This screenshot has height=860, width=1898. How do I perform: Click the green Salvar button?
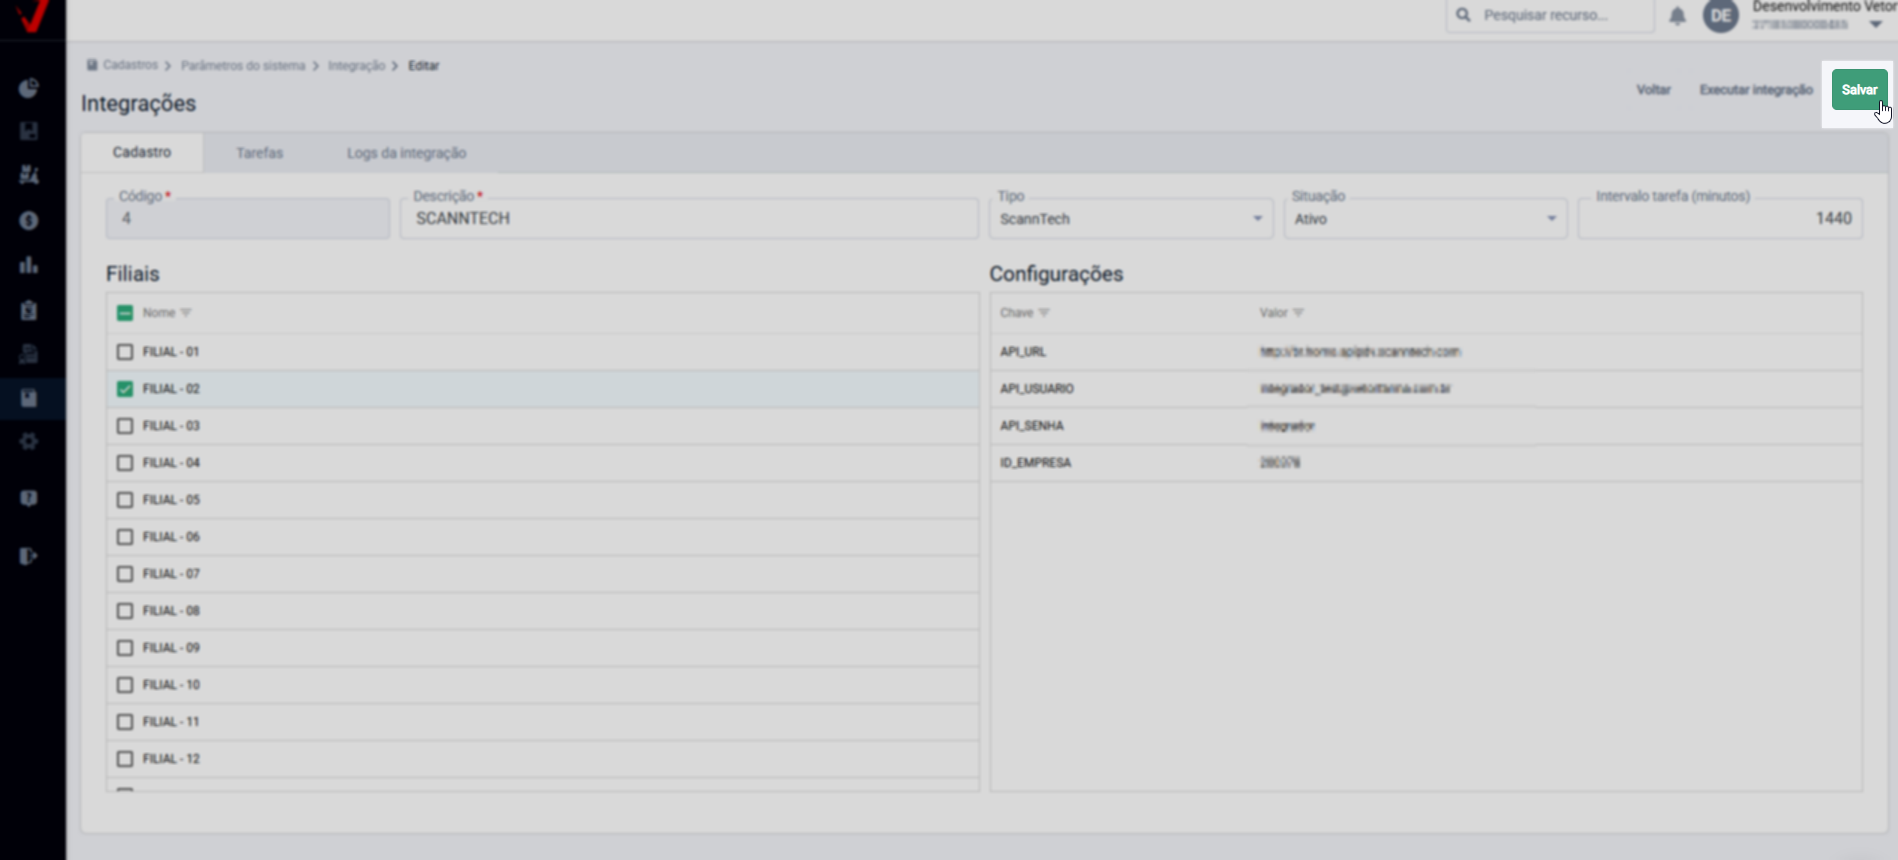coord(1859,90)
